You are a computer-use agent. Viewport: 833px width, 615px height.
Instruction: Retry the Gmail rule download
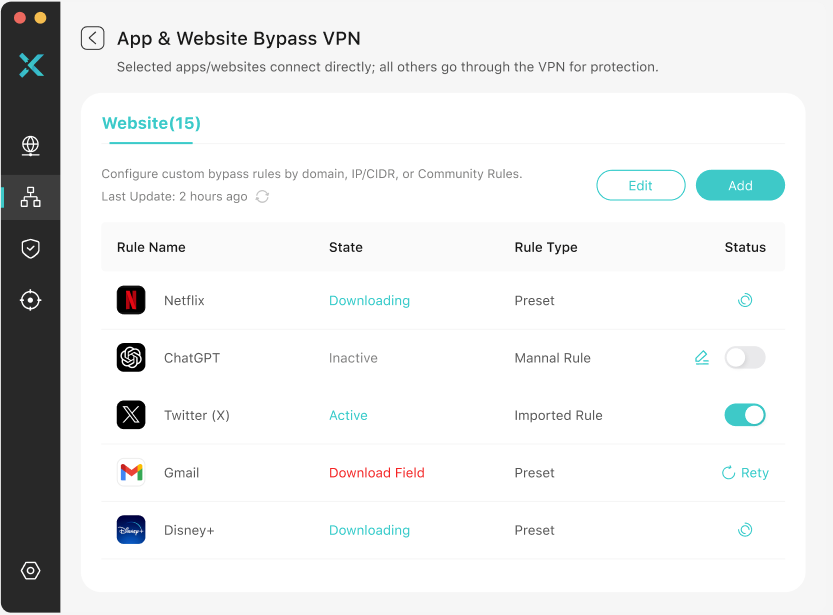click(745, 472)
